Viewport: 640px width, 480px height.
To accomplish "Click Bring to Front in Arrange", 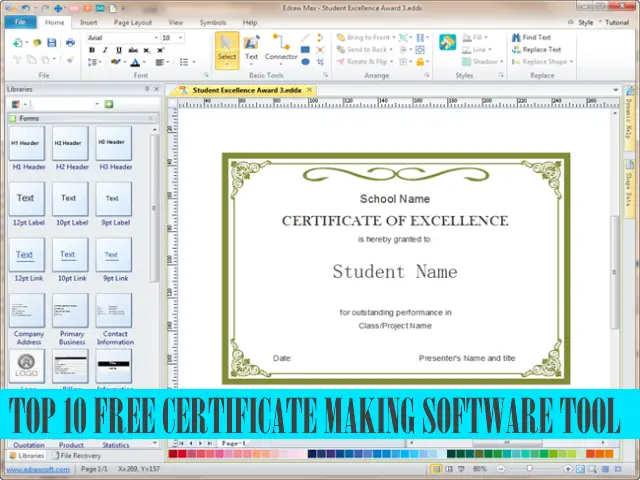I will [x=364, y=37].
